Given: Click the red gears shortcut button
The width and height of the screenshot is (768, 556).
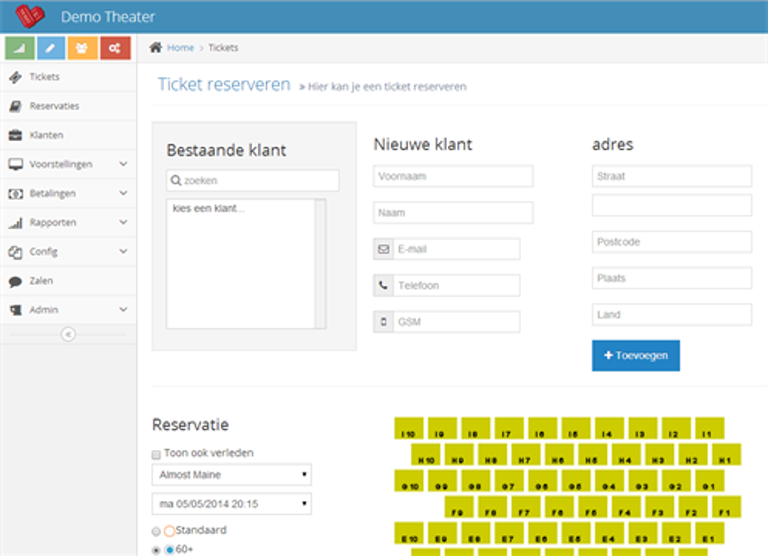Looking at the screenshot, I should point(115,47).
